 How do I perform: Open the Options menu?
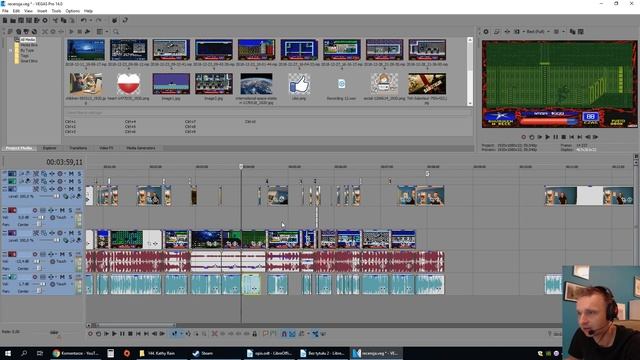(x=73, y=11)
